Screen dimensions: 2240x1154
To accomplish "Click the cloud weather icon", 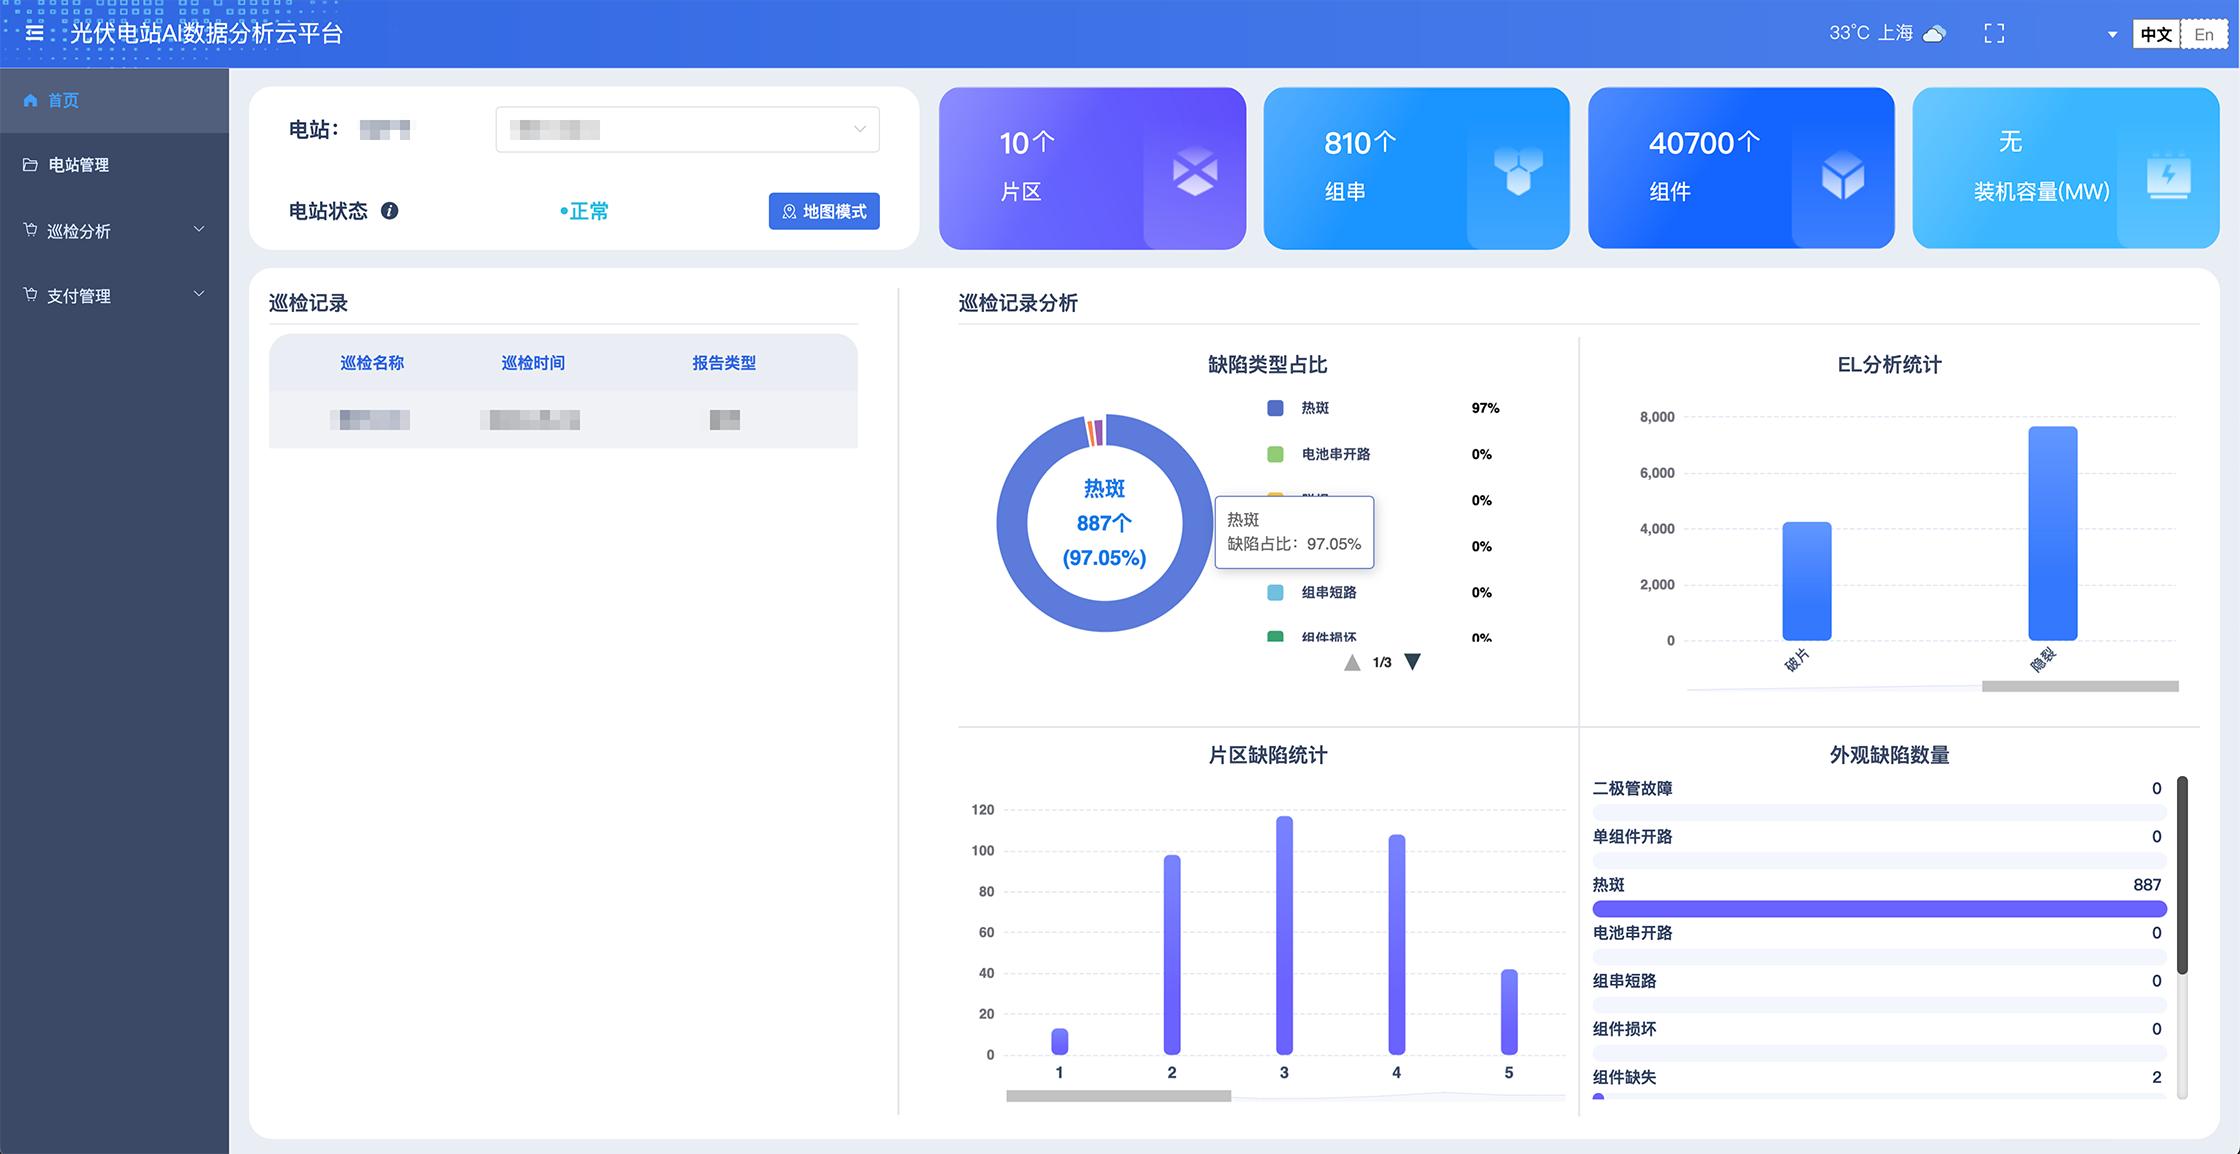I will [1935, 34].
